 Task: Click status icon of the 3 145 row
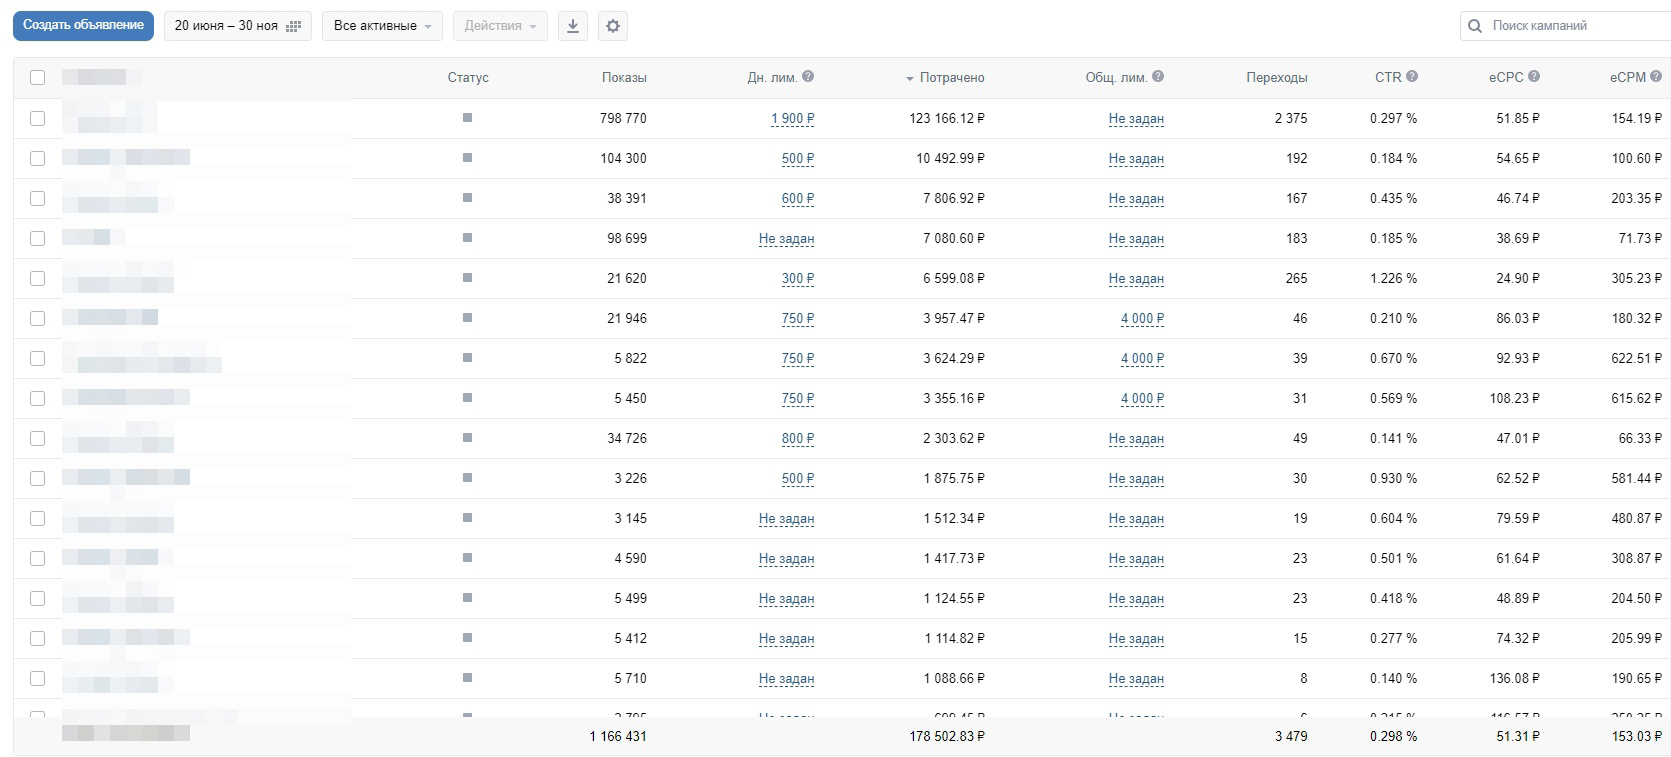467,518
